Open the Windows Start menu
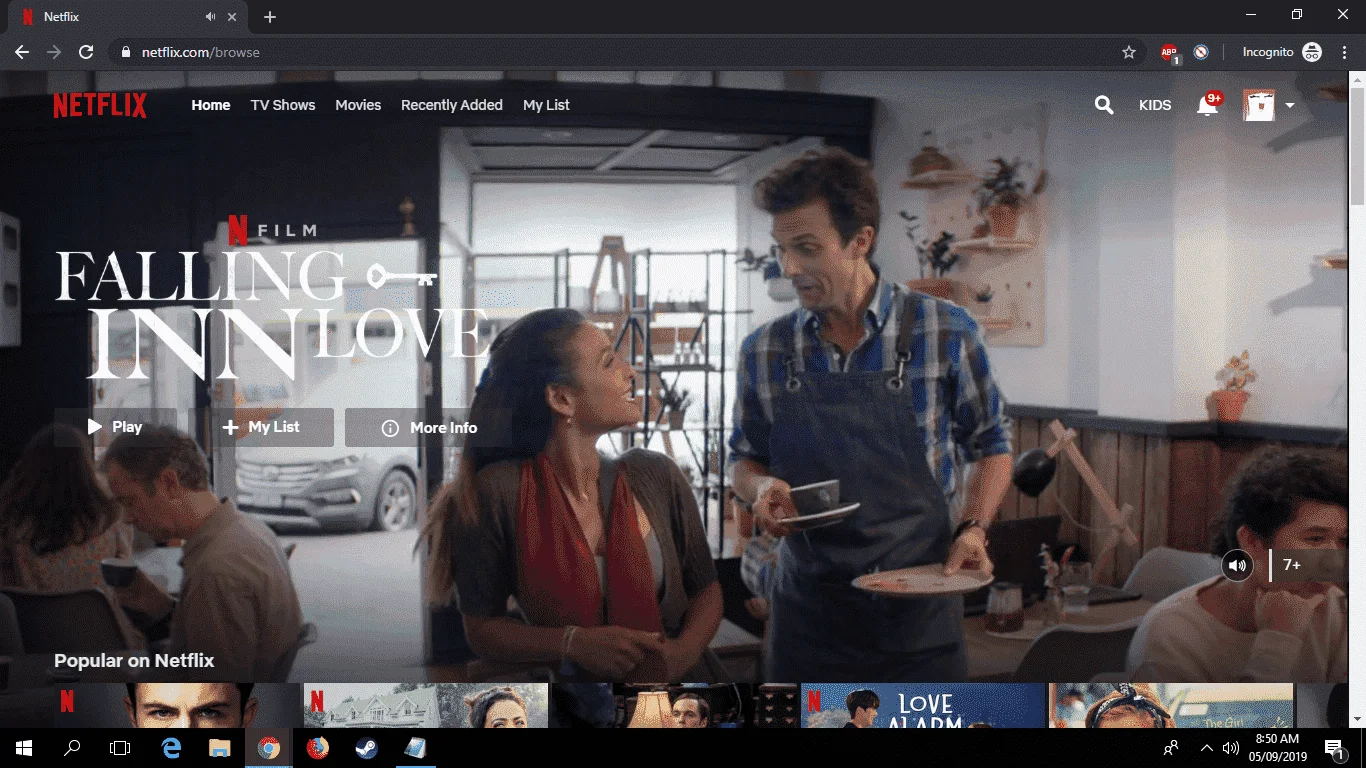The width and height of the screenshot is (1366, 768). click(x=24, y=748)
